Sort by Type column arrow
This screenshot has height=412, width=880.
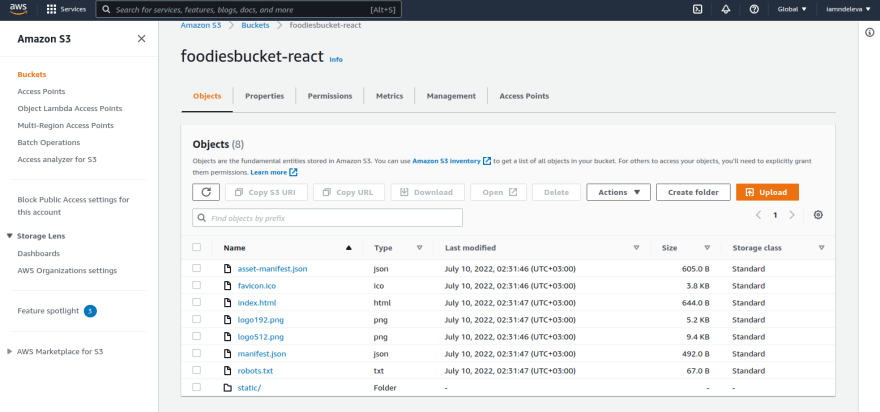click(x=419, y=248)
